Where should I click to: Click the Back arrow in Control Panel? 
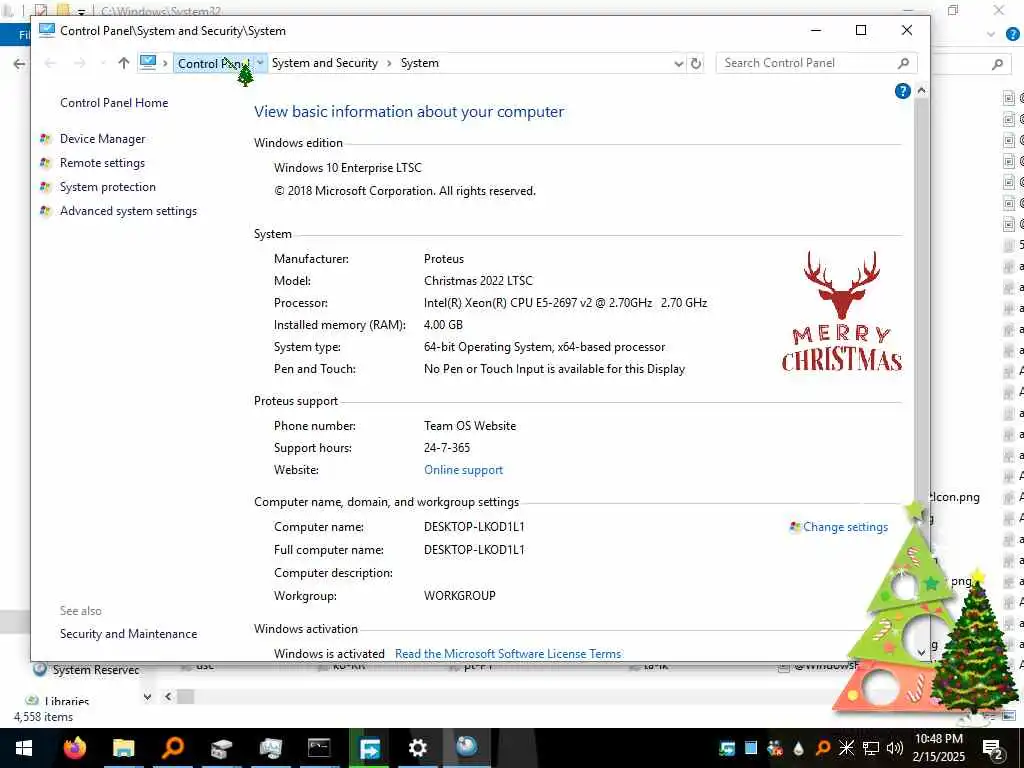tap(50, 63)
